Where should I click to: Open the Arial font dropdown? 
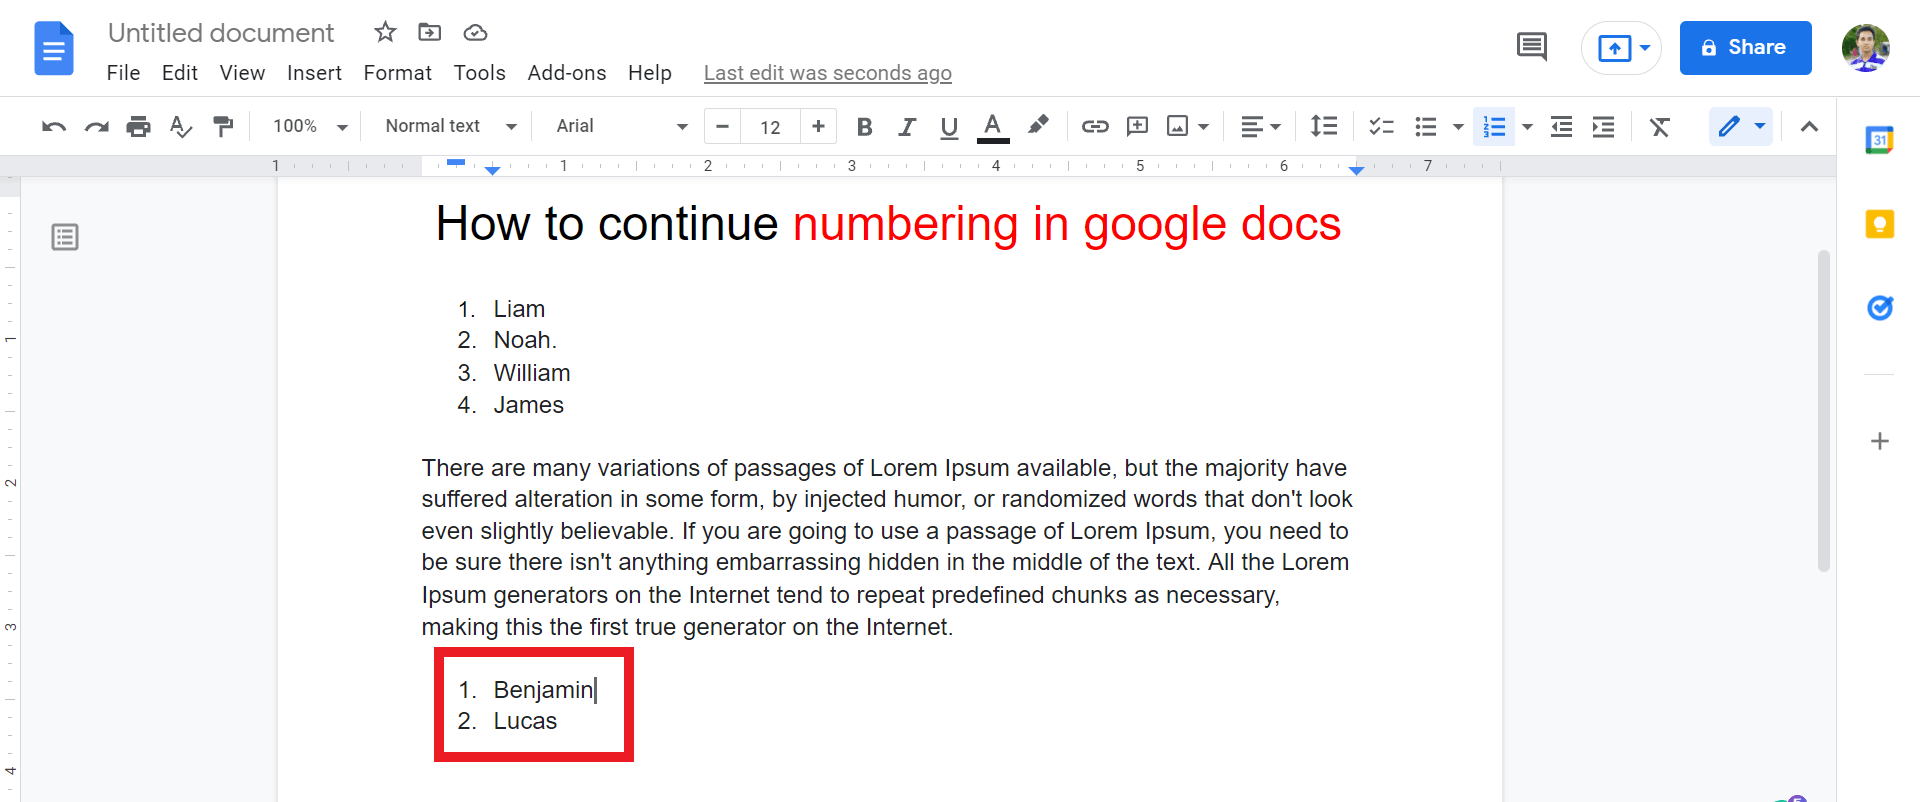pyautogui.click(x=622, y=126)
